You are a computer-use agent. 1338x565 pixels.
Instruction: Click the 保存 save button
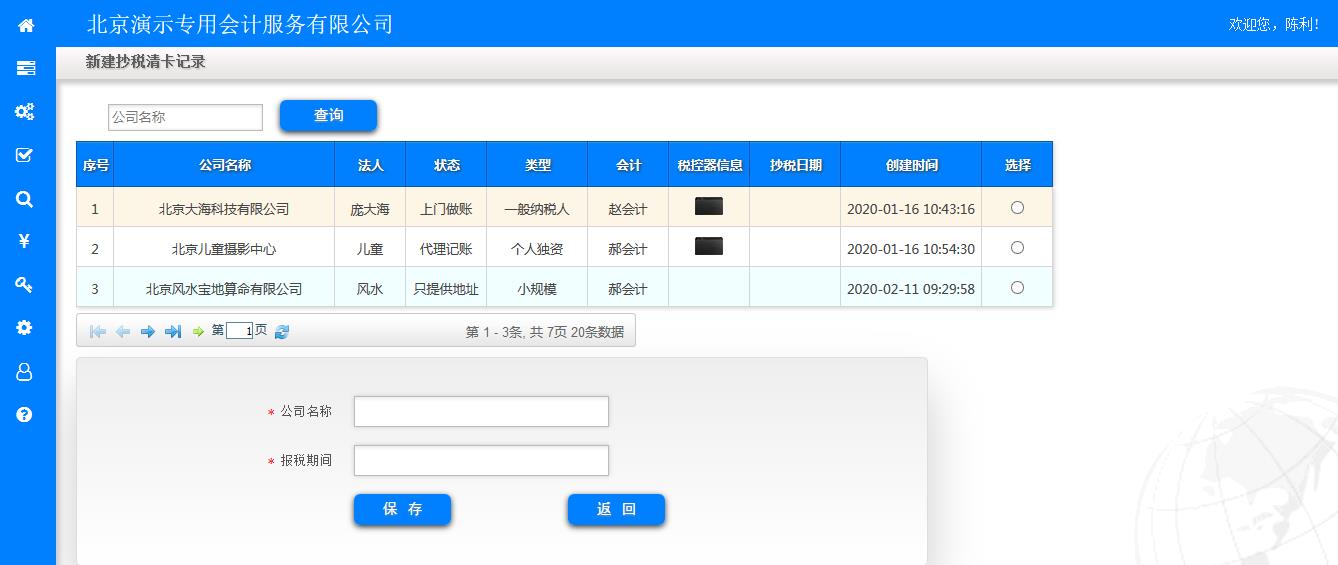click(402, 509)
